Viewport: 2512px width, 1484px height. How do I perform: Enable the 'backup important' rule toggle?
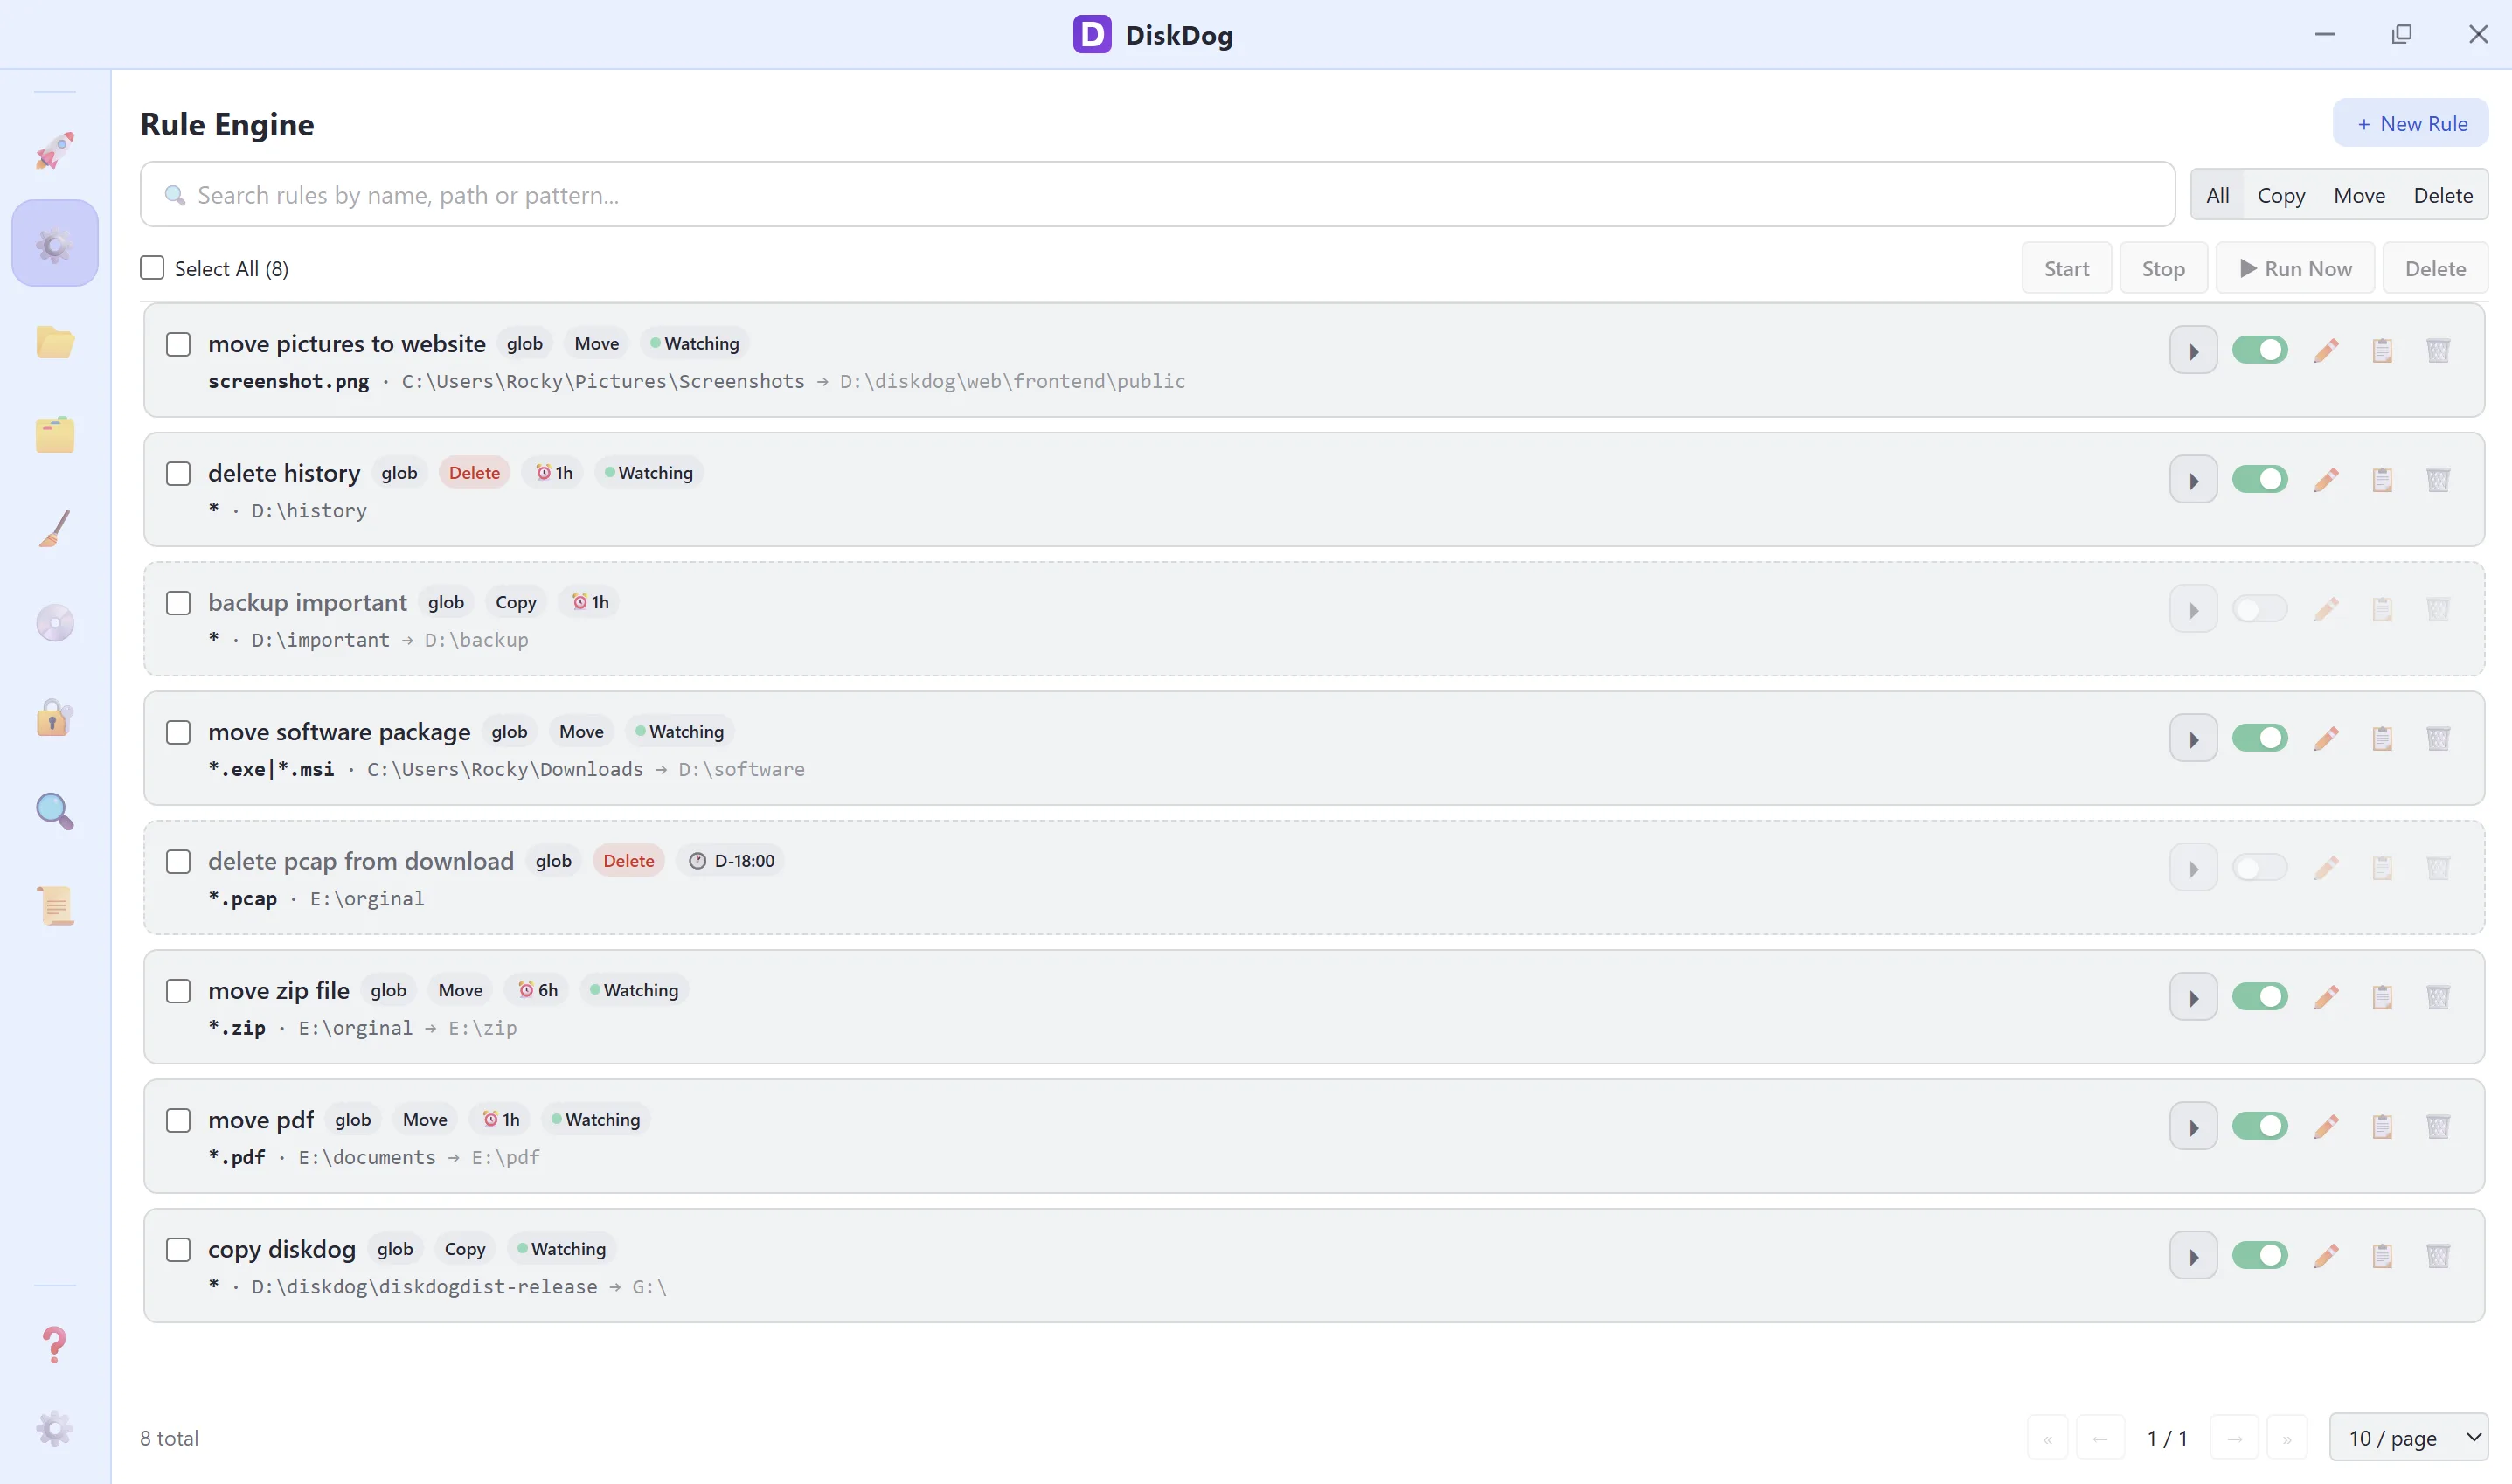click(x=2261, y=608)
